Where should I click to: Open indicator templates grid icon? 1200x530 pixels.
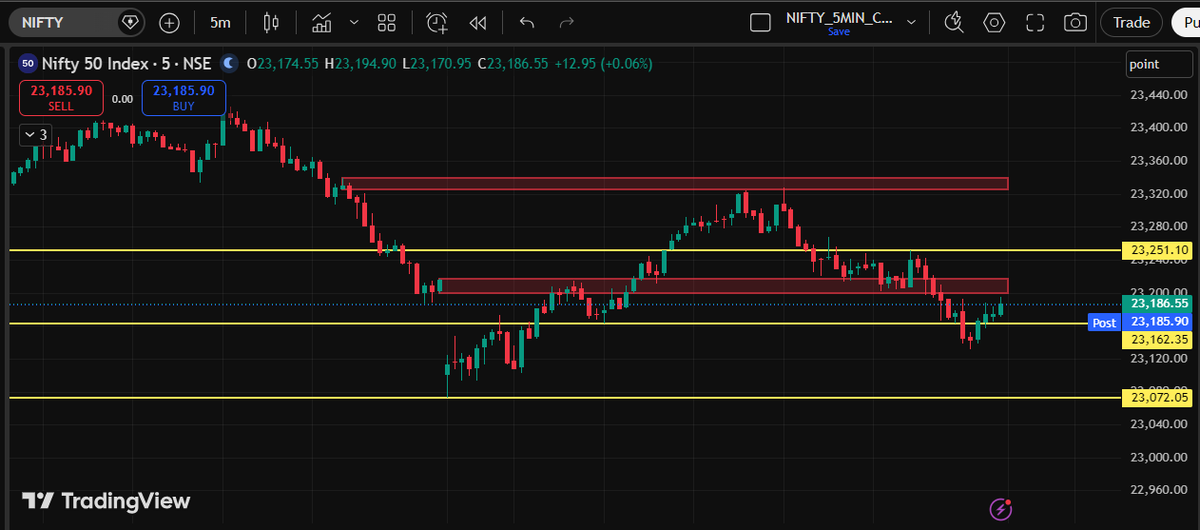coord(387,22)
